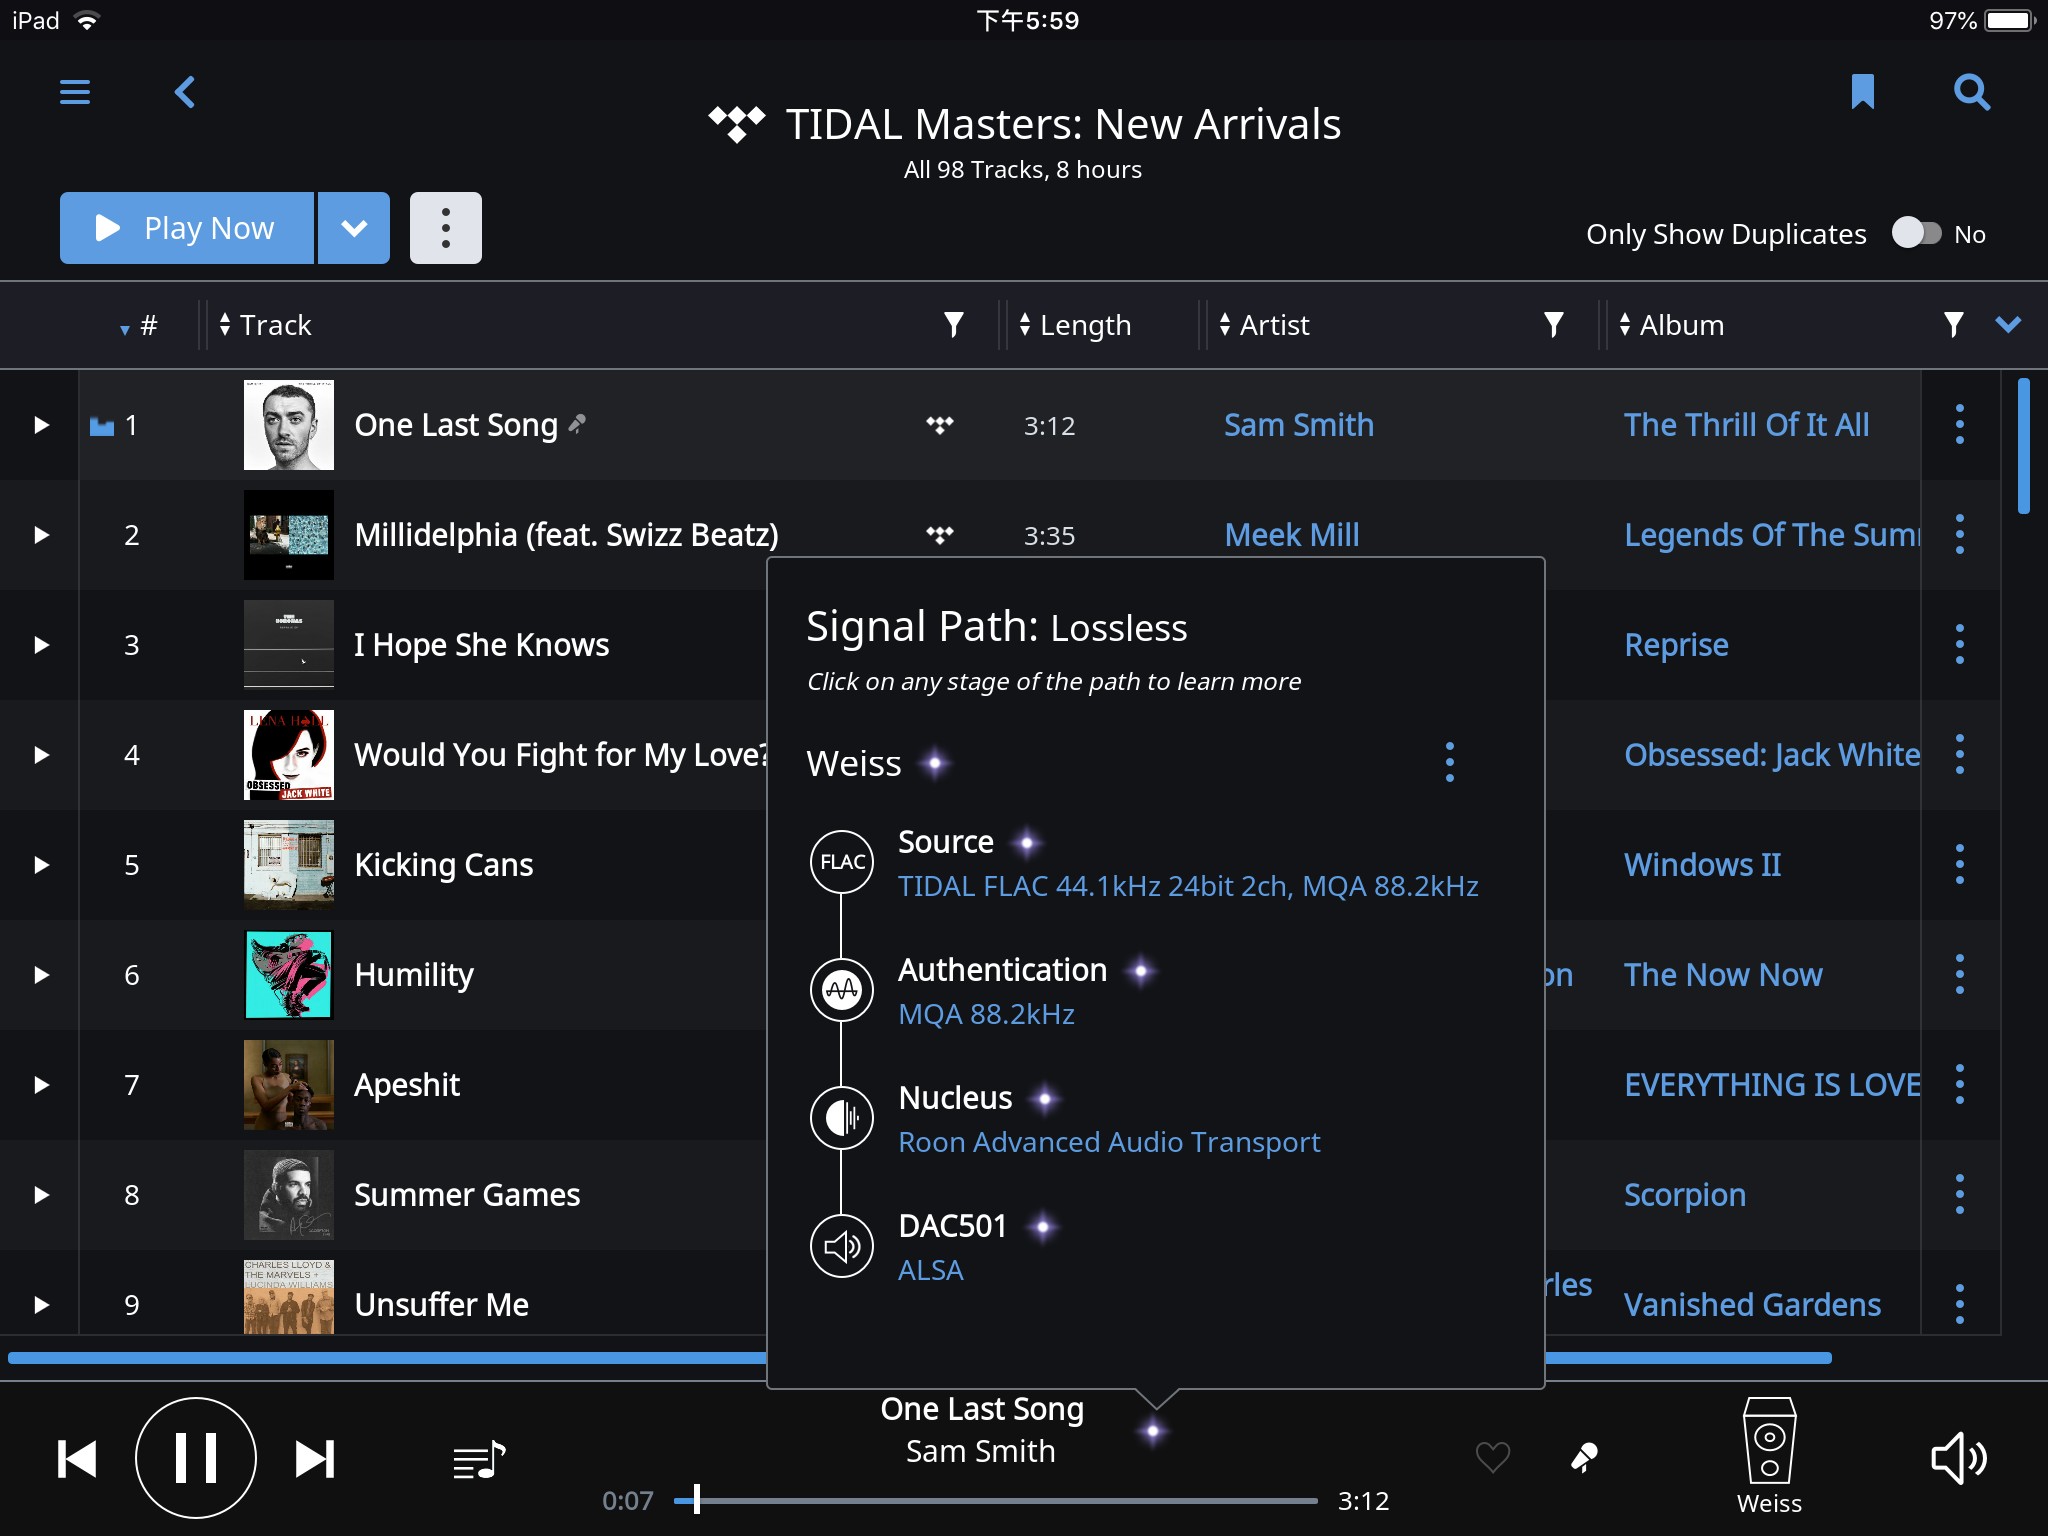2048x1536 pixels.
Task: Click the FLAC Source stage icon
Action: click(842, 862)
